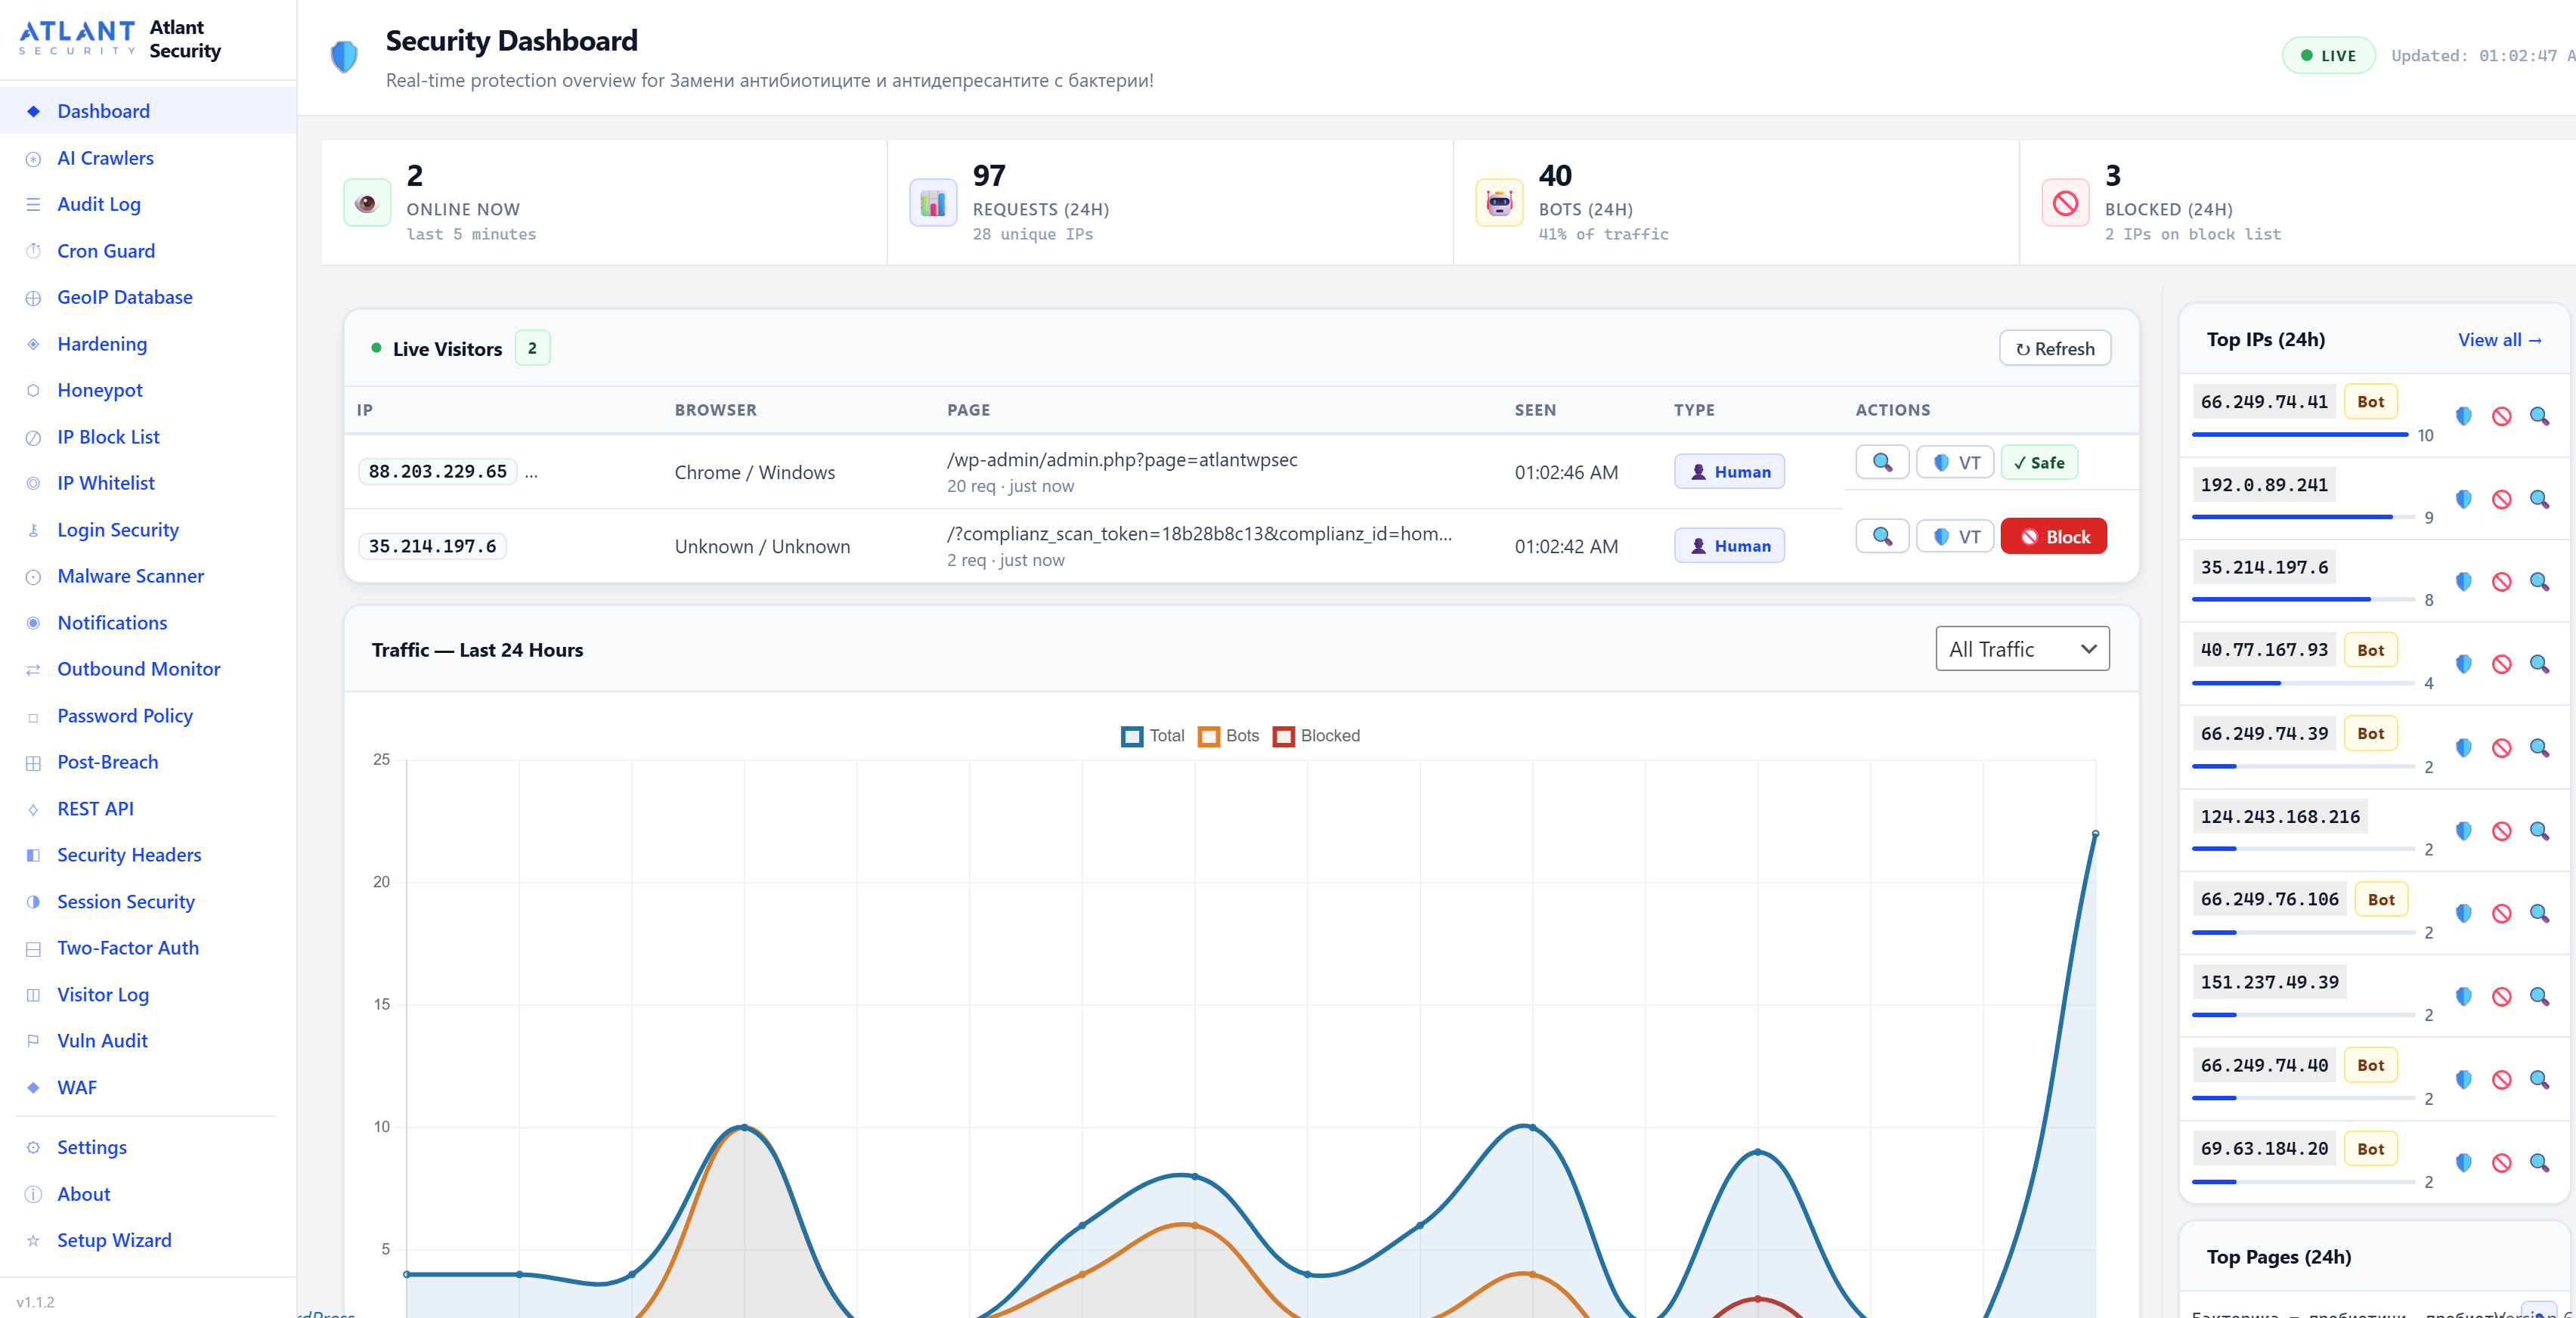The width and height of the screenshot is (2576, 1318).
Task: Open VT lookup for 35.214.197.6
Action: click(x=1955, y=536)
